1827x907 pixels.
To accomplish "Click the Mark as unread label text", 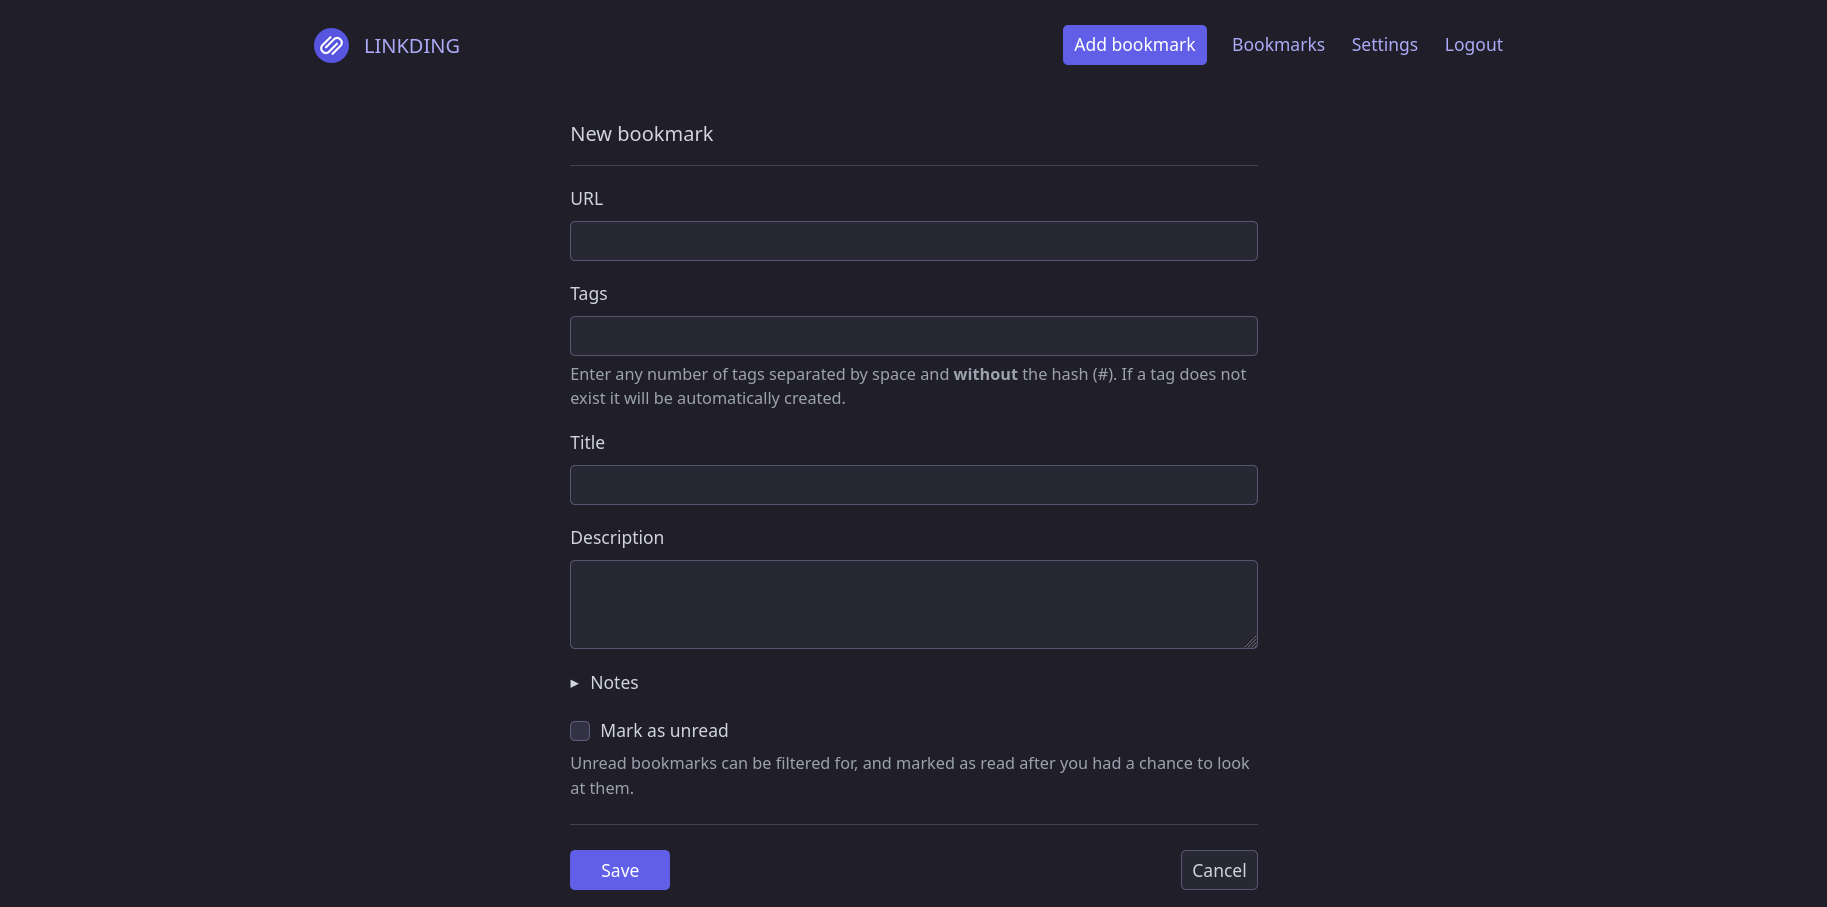I will [x=664, y=731].
